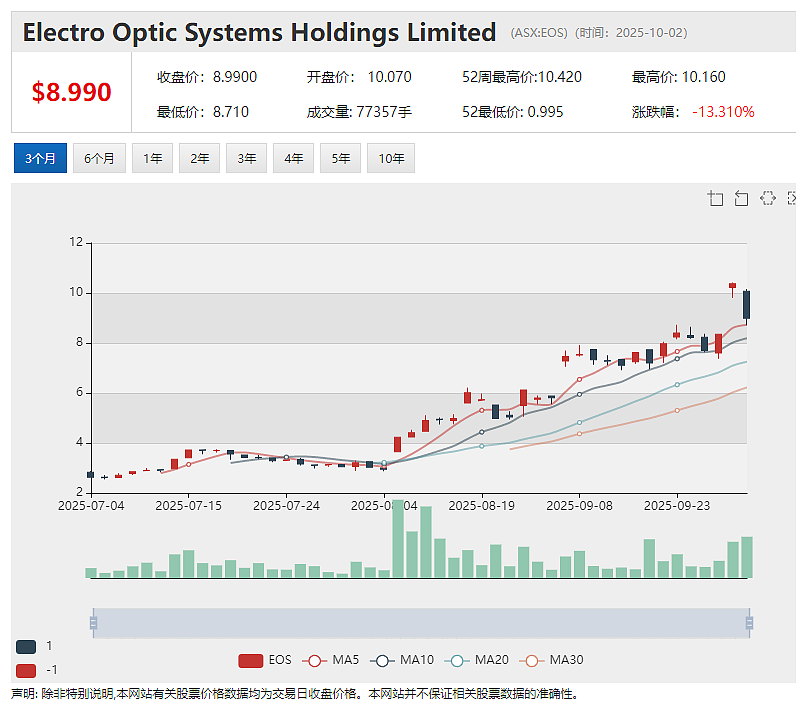Toggle the MA10 line legend
Viewport: 806px width, 713px height.
[402, 660]
